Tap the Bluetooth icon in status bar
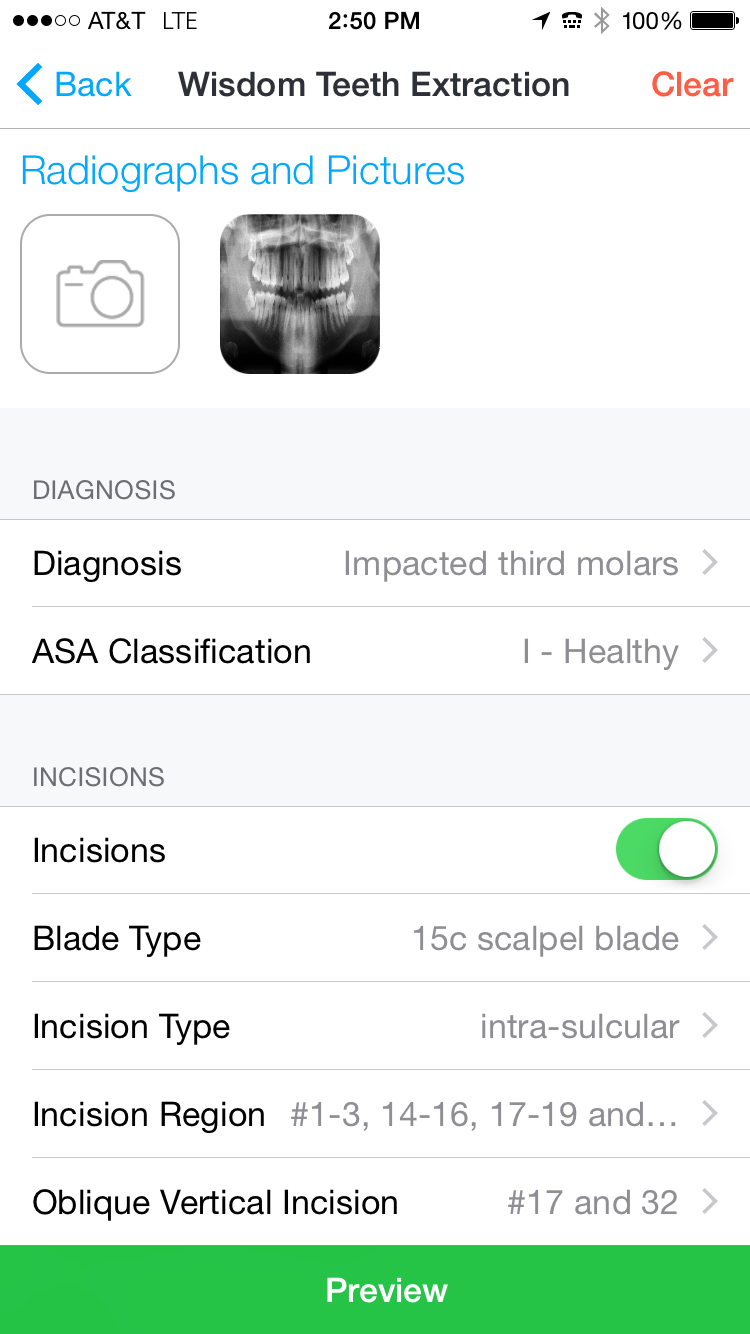This screenshot has width=750, height=1334. (x=602, y=21)
